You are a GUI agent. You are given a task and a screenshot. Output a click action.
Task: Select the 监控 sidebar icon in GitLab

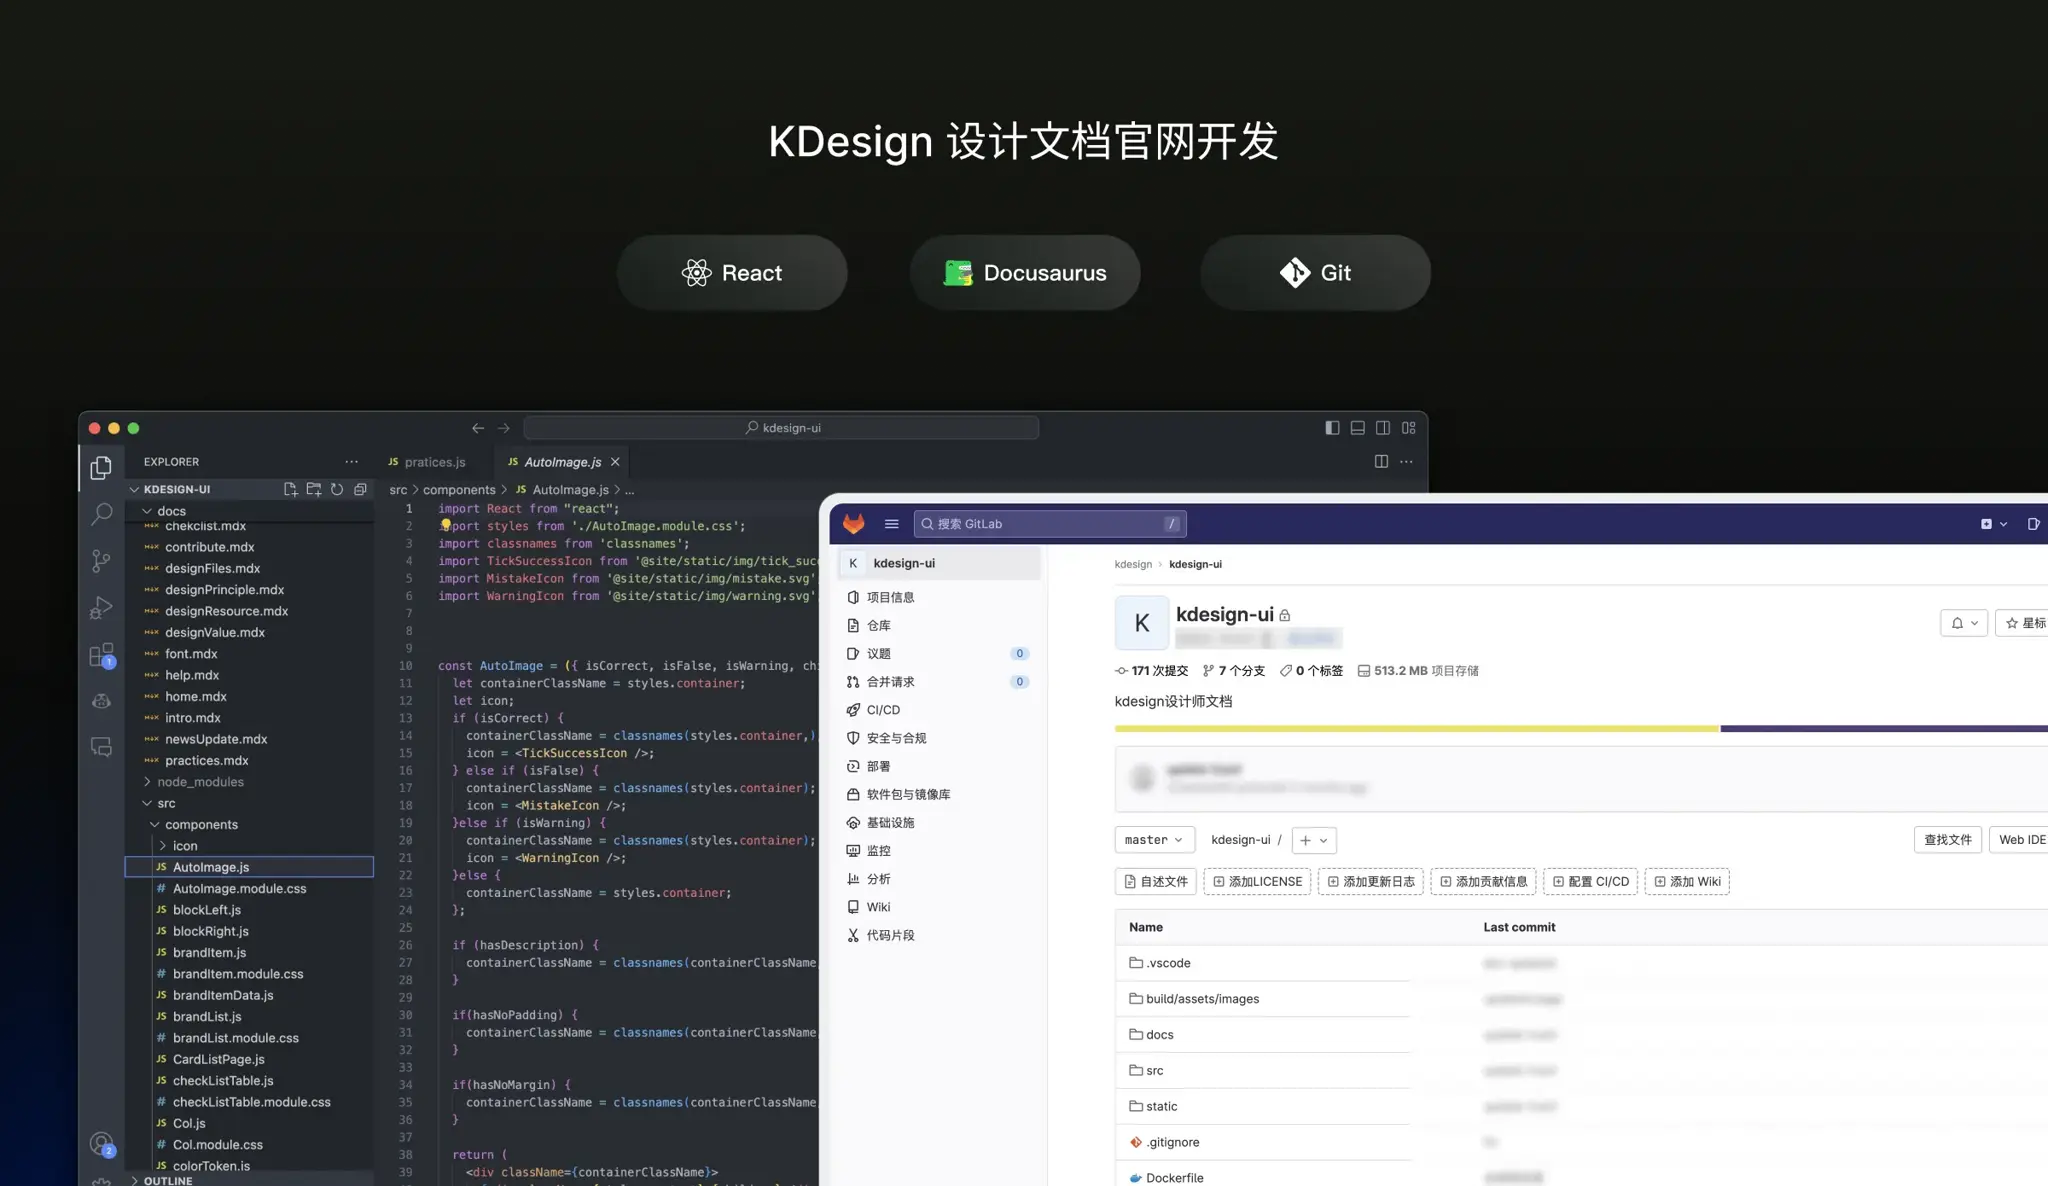click(x=880, y=850)
